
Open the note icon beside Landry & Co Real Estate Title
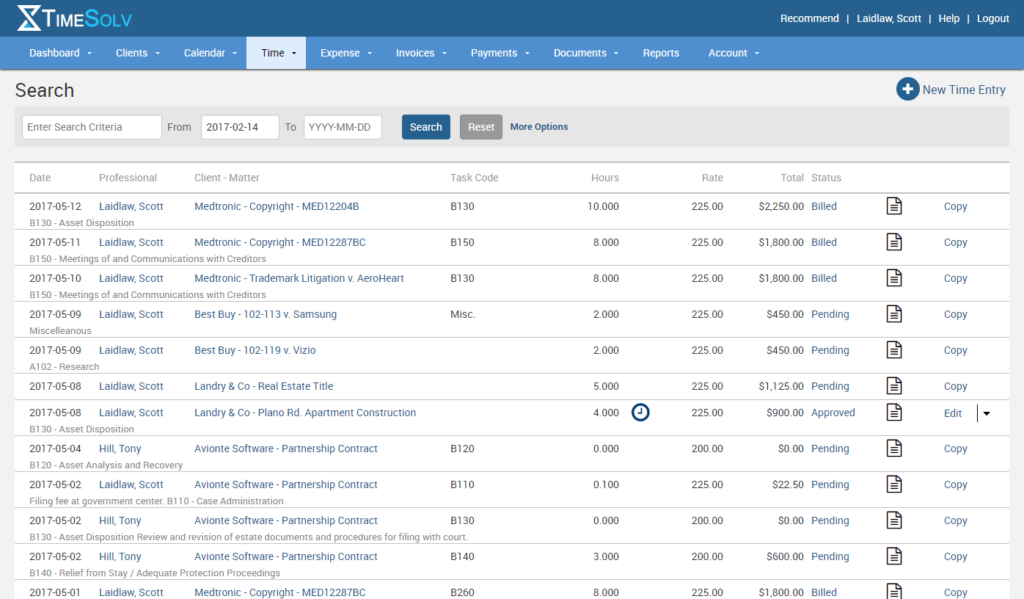tap(893, 386)
